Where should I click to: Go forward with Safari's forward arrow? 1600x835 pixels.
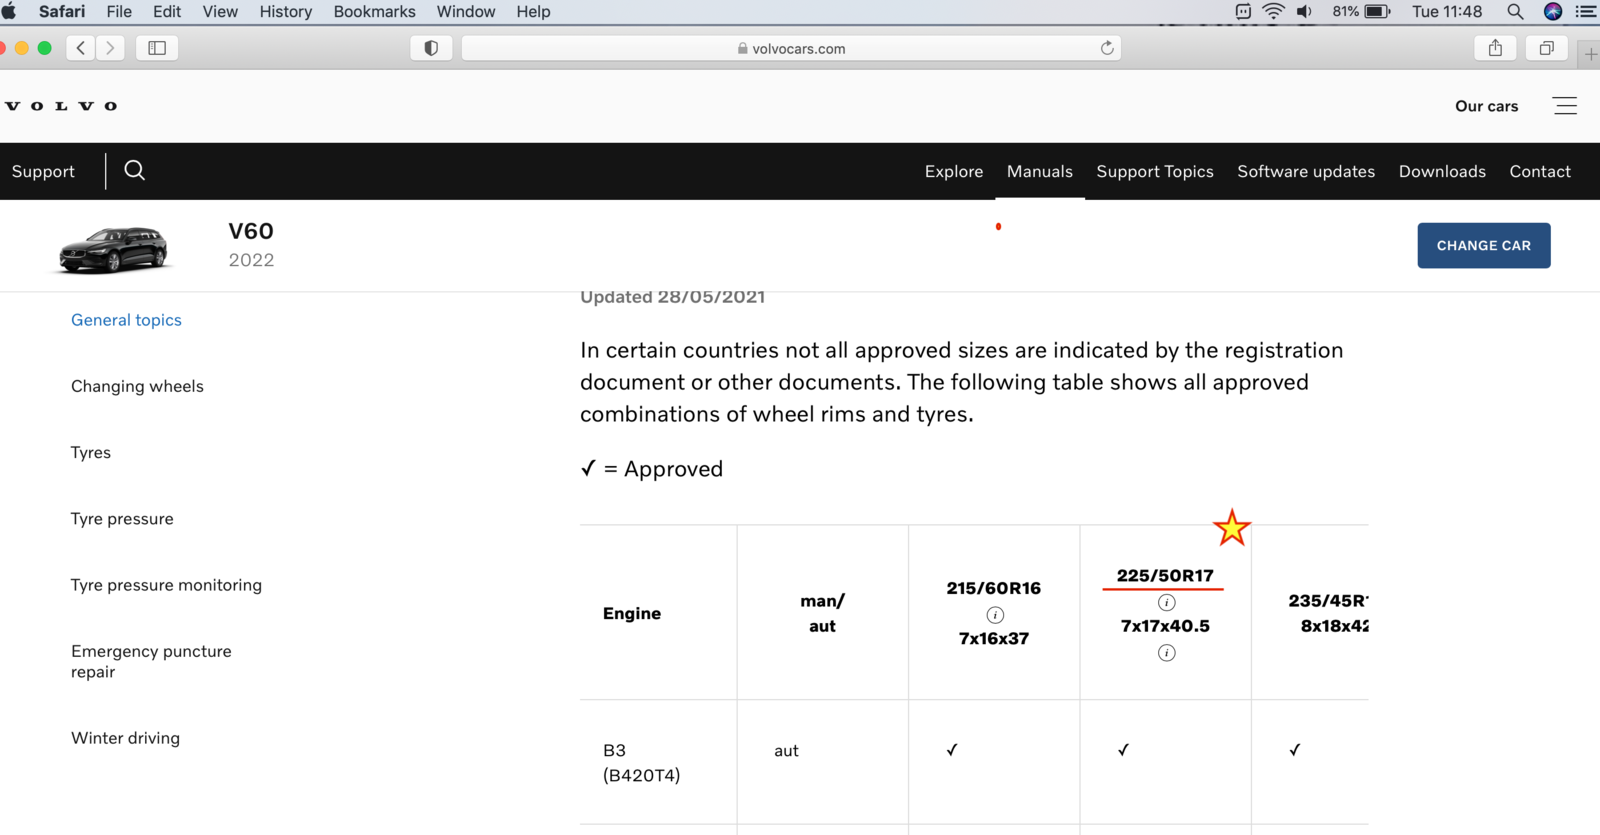click(111, 48)
